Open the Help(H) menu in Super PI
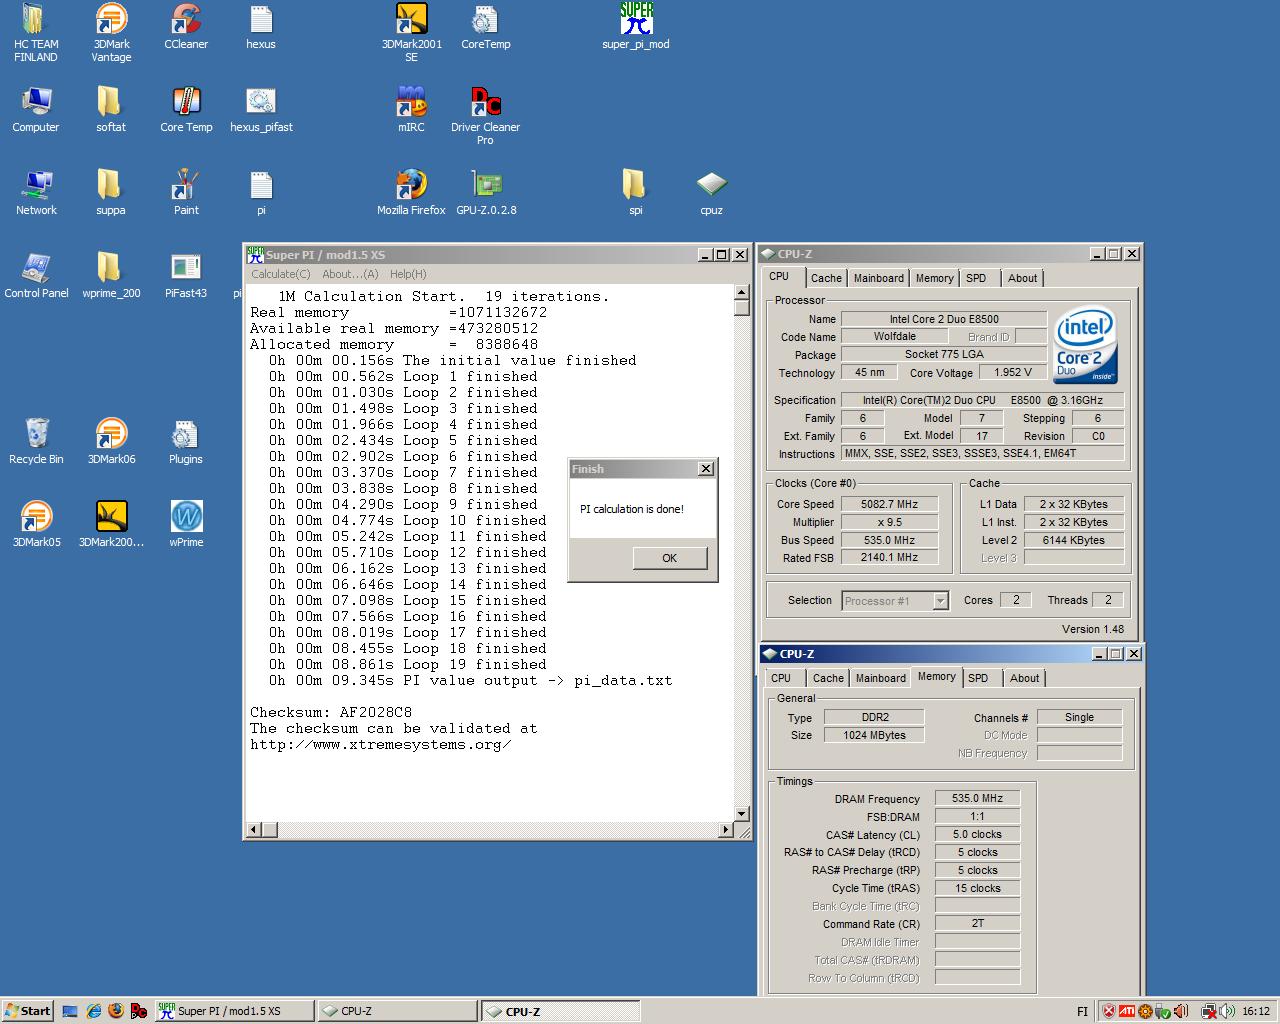The height and width of the screenshot is (1024, 1280). [x=408, y=274]
